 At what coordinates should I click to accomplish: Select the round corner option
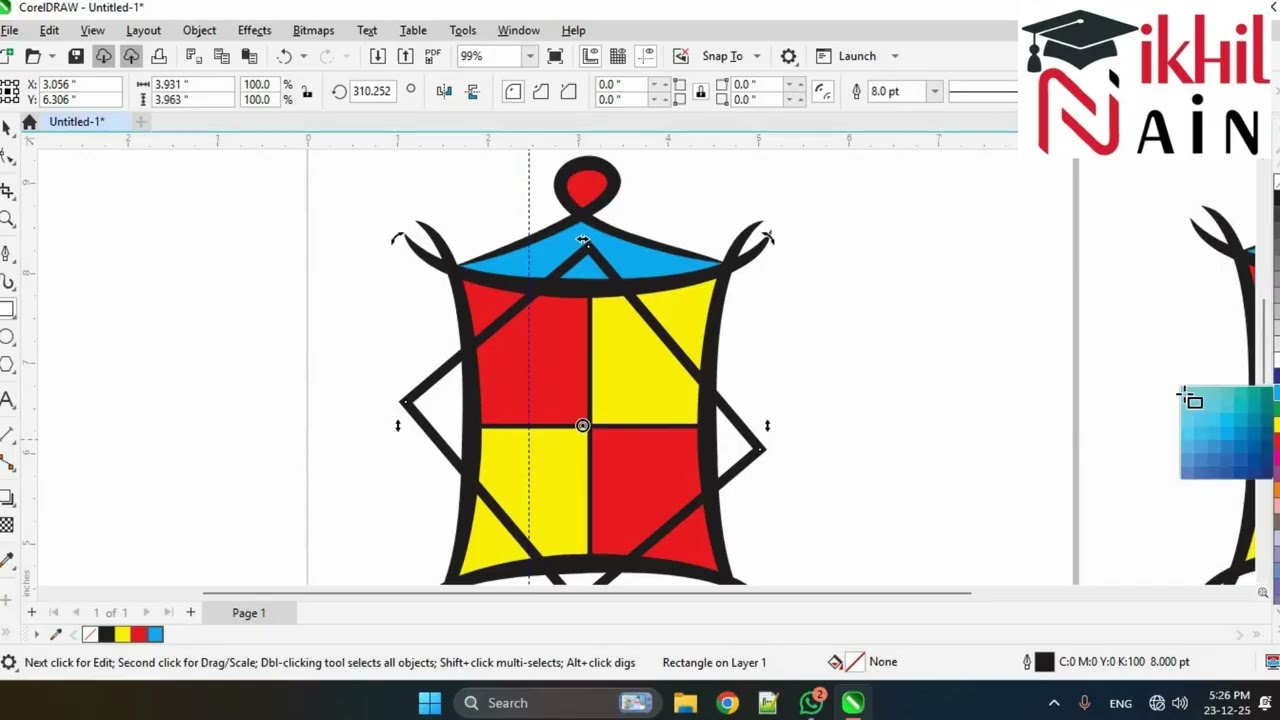513,92
